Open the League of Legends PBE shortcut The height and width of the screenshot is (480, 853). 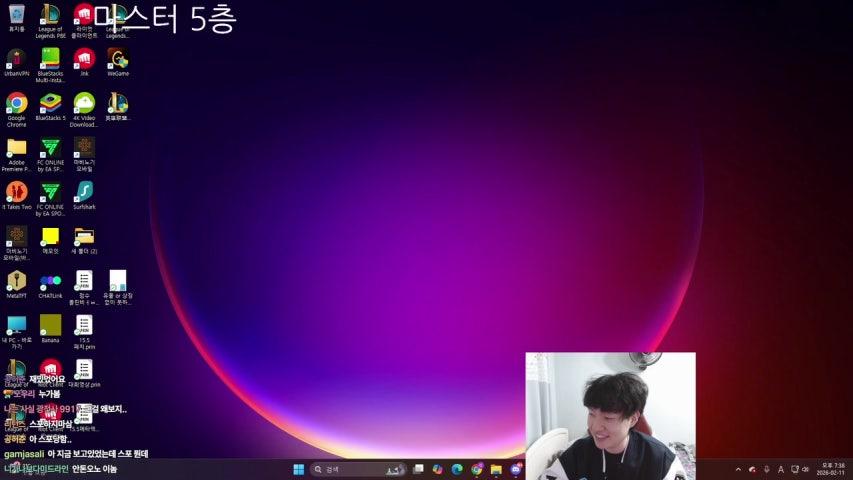50,16
